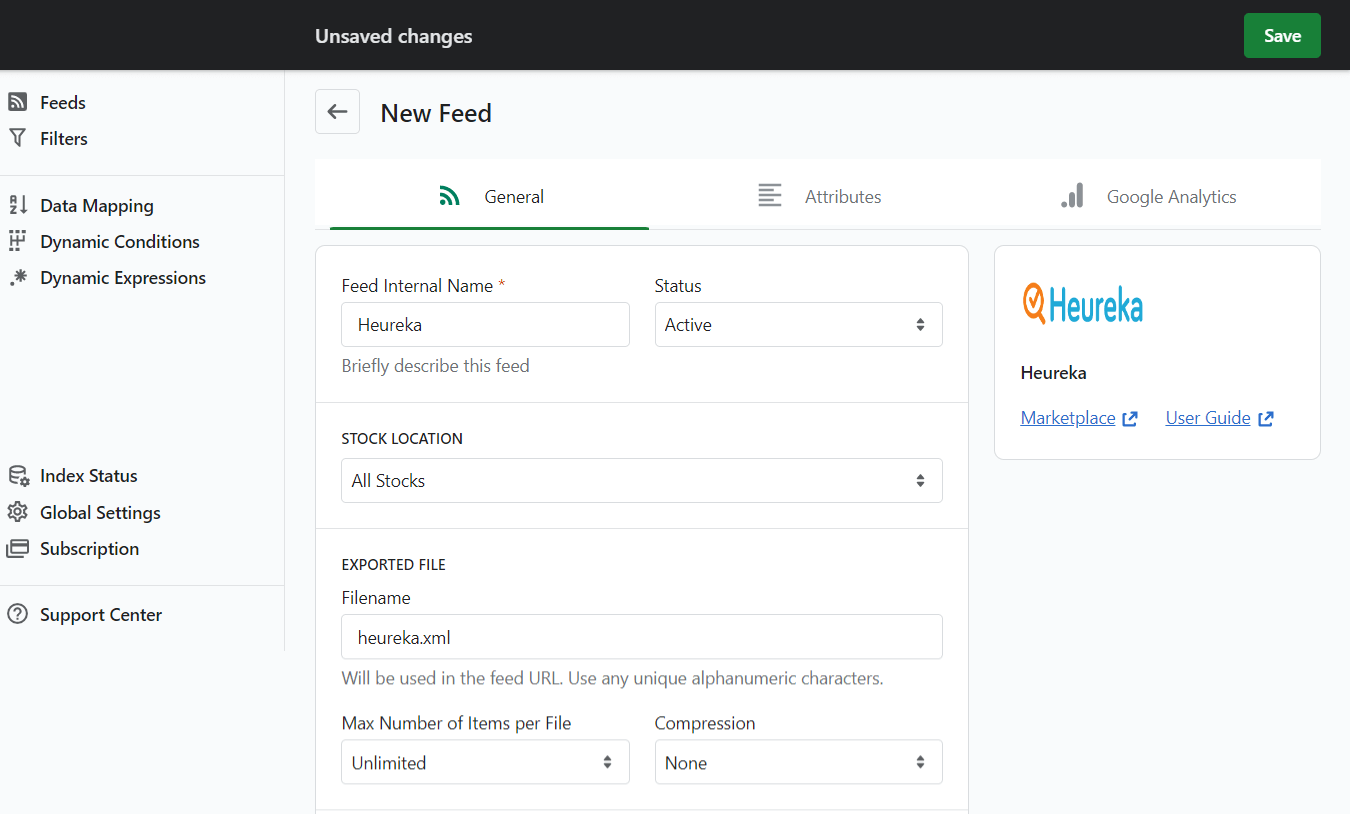1350x814 pixels.
Task: Open Dynamic Conditions in the sidebar
Action: [120, 241]
